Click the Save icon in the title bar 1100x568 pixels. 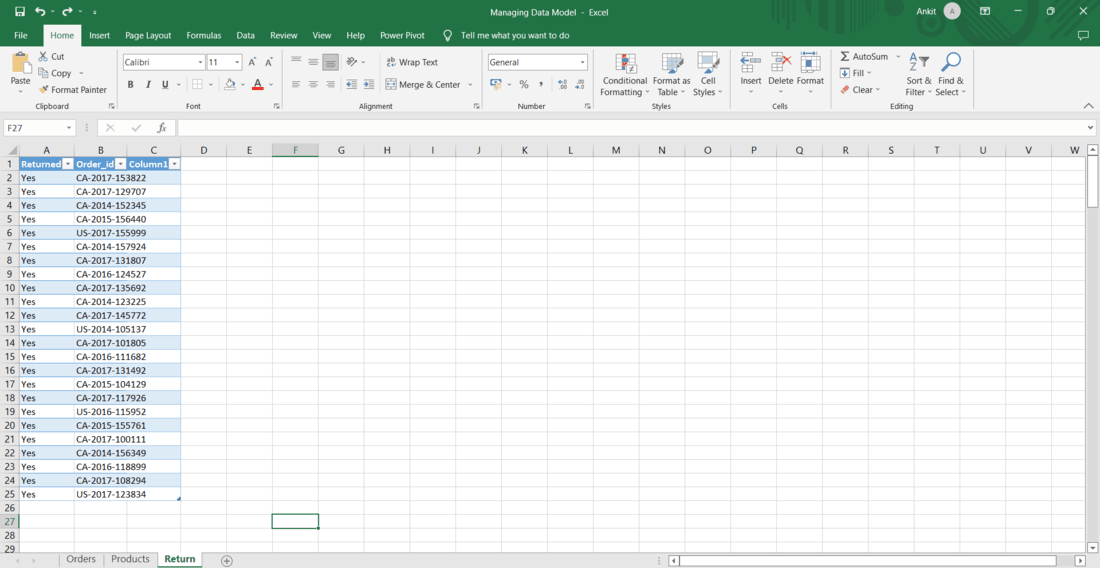(20, 12)
